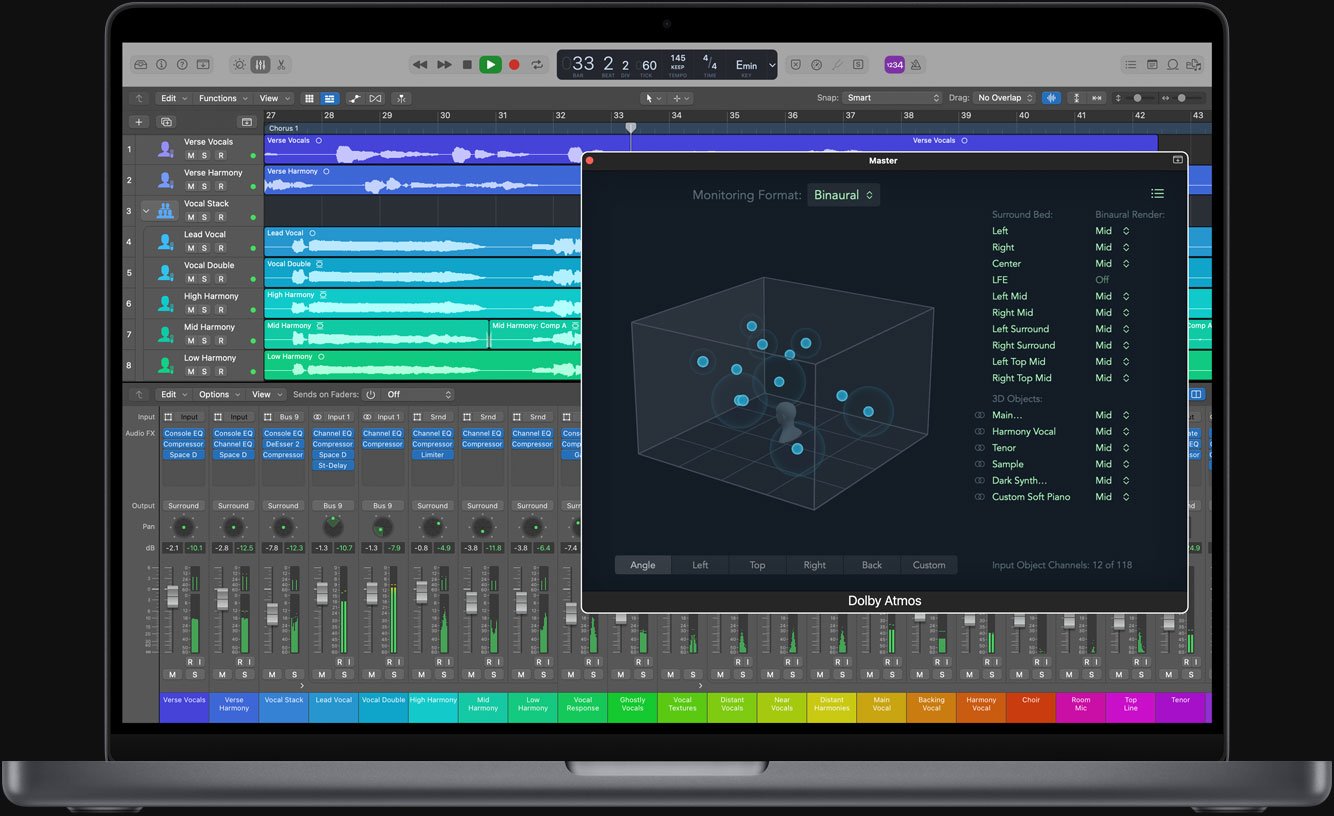The width and height of the screenshot is (1334, 816).
Task: Click the playhead marker at bar 33
Action: click(x=630, y=127)
